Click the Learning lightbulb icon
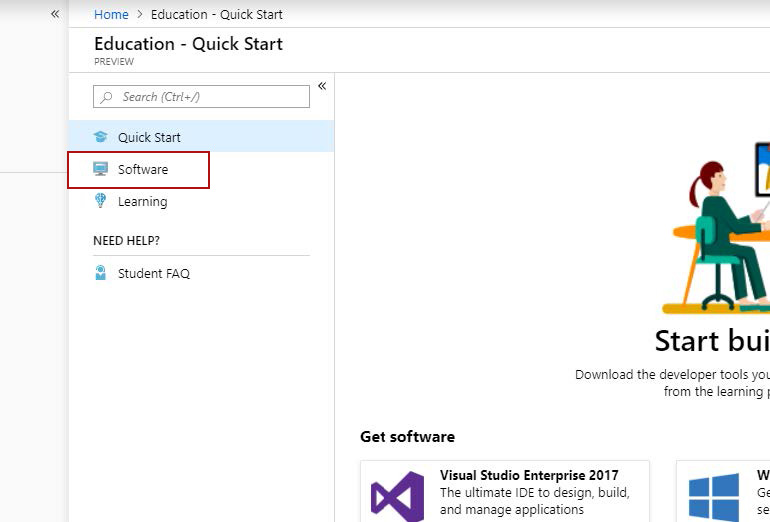770x522 pixels. [100, 201]
